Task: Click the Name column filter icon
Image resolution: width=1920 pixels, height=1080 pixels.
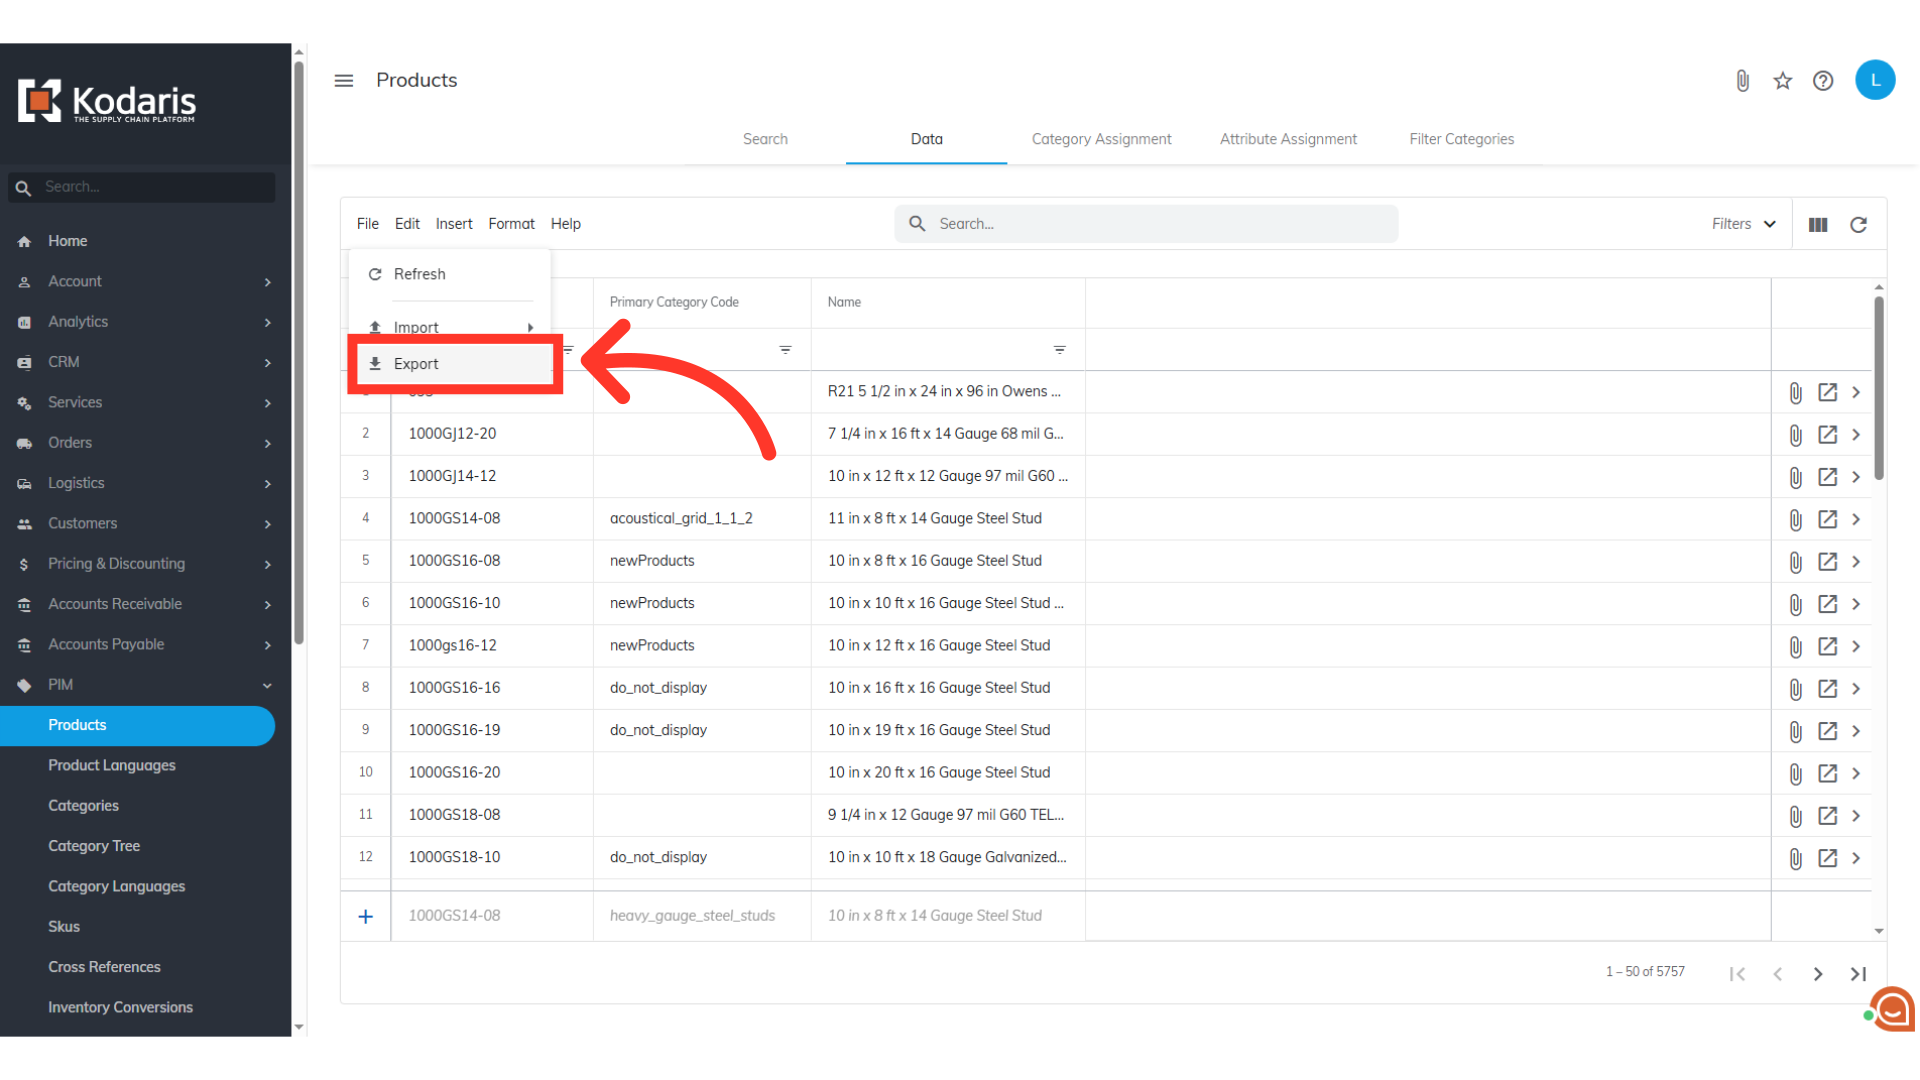Action: pyautogui.click(x=1059, y=350)
